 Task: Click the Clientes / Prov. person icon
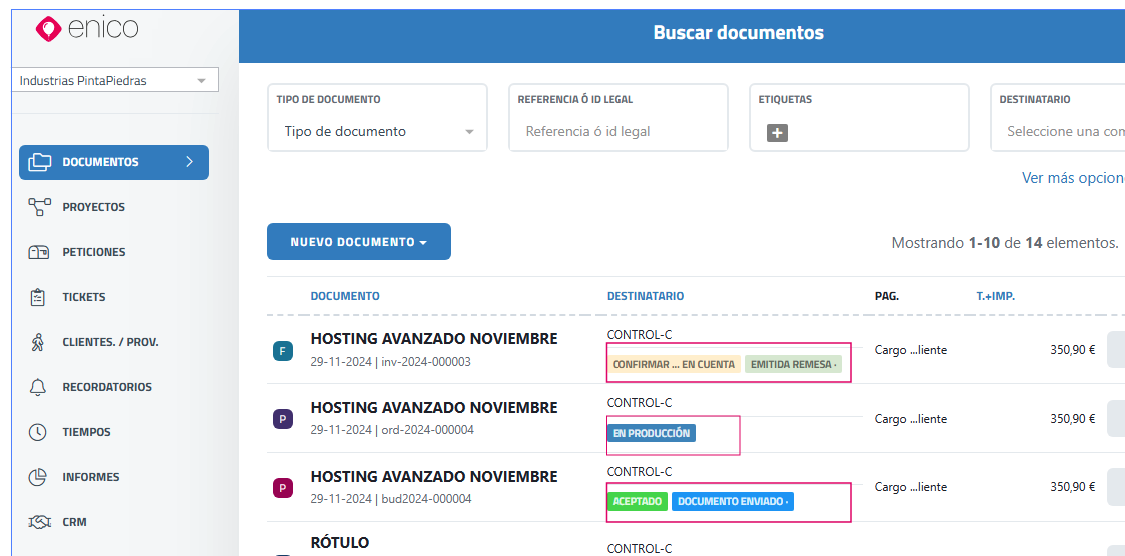pos(39,342)
